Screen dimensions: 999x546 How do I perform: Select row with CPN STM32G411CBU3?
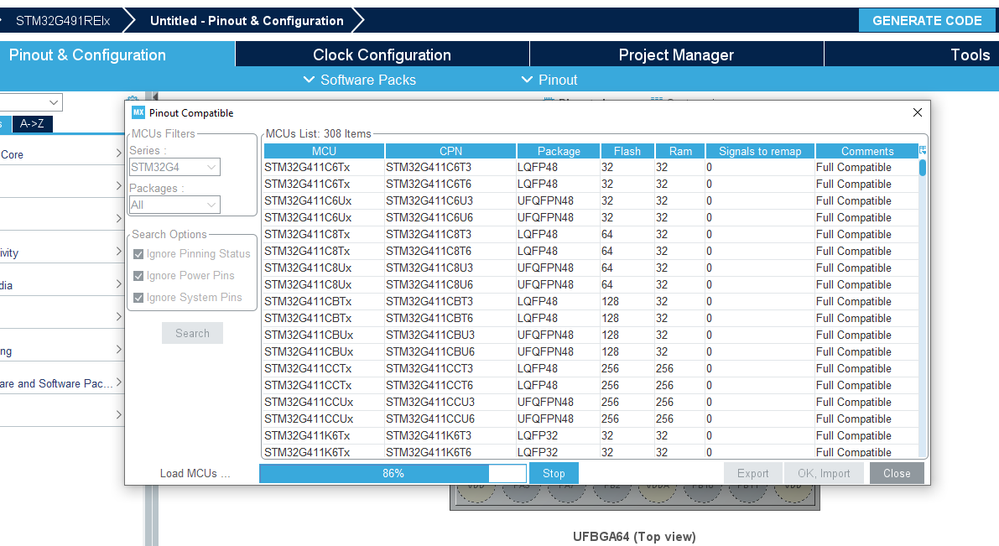591,335
